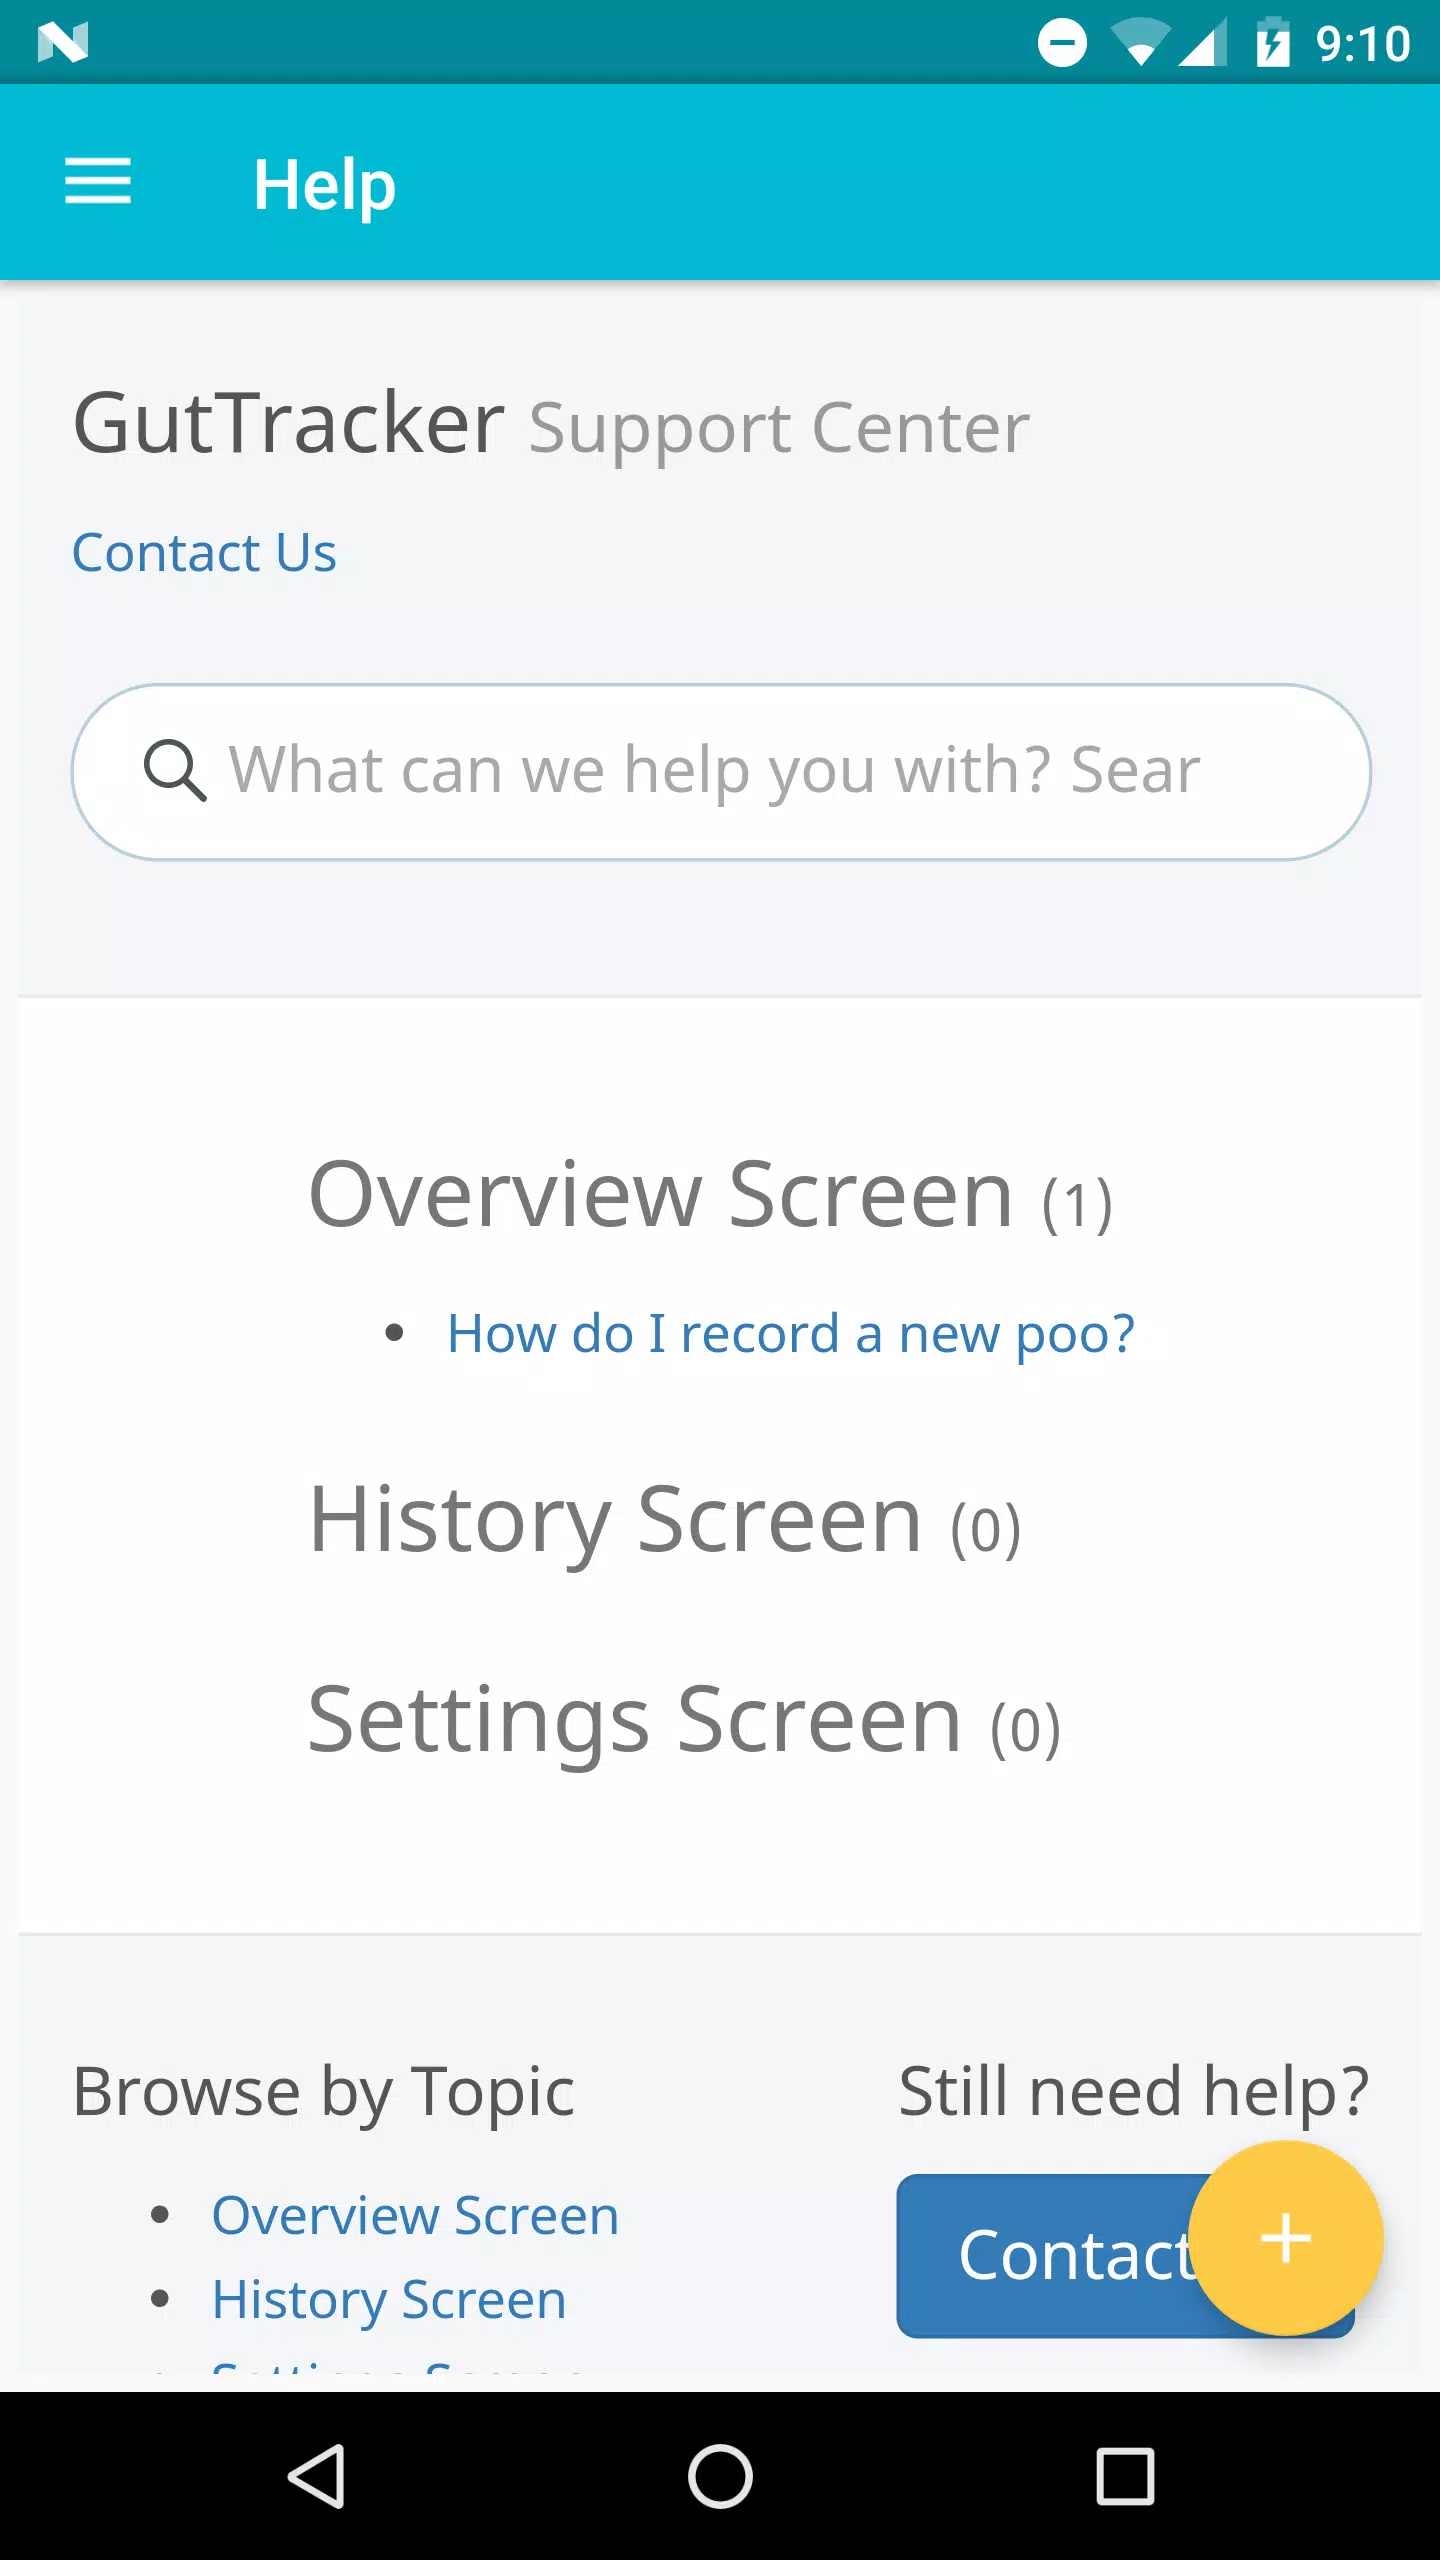Select Overview Screen under Browse by Topic
Viewport: 1440px width, 2560px height.
click(415, 2215)
